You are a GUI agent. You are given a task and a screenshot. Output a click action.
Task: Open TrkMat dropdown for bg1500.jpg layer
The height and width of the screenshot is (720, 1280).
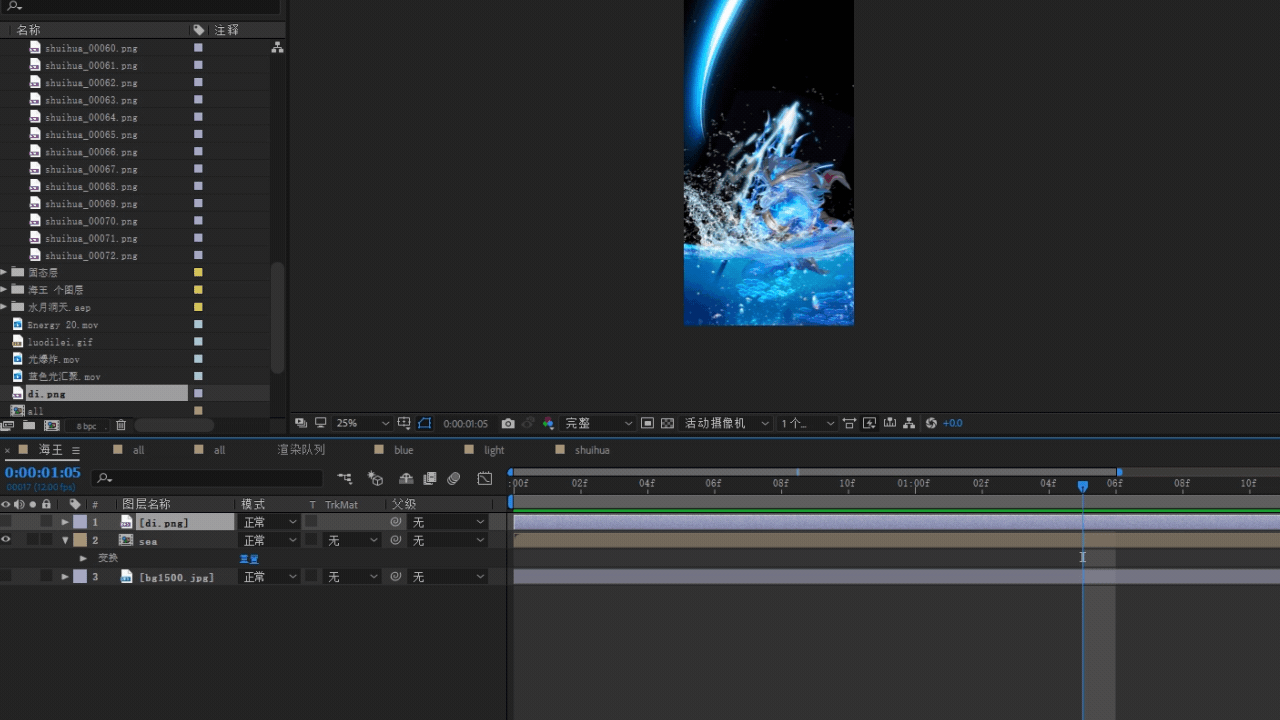353,576
